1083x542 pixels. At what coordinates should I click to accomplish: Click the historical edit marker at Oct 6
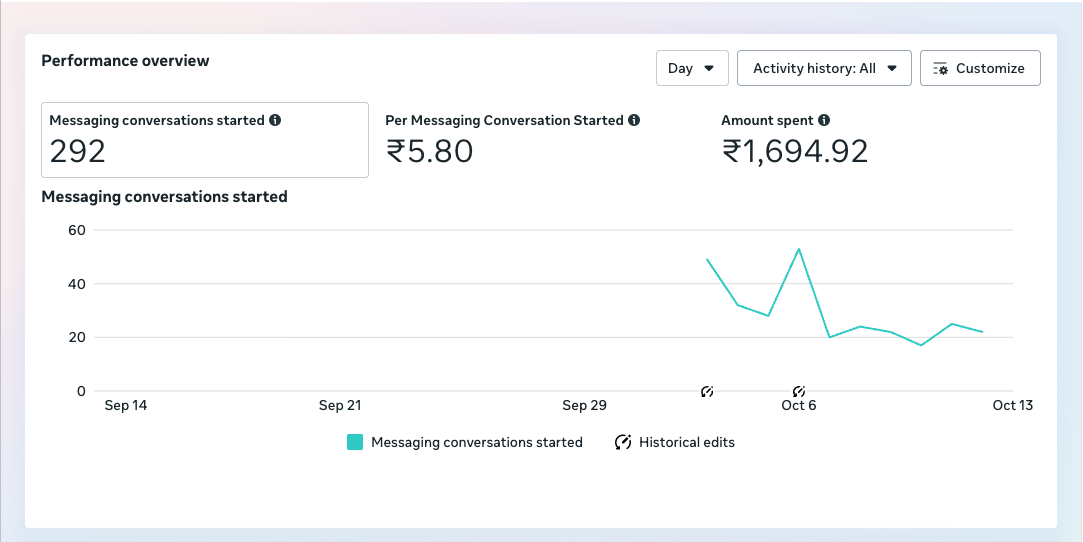pos(799,391)
